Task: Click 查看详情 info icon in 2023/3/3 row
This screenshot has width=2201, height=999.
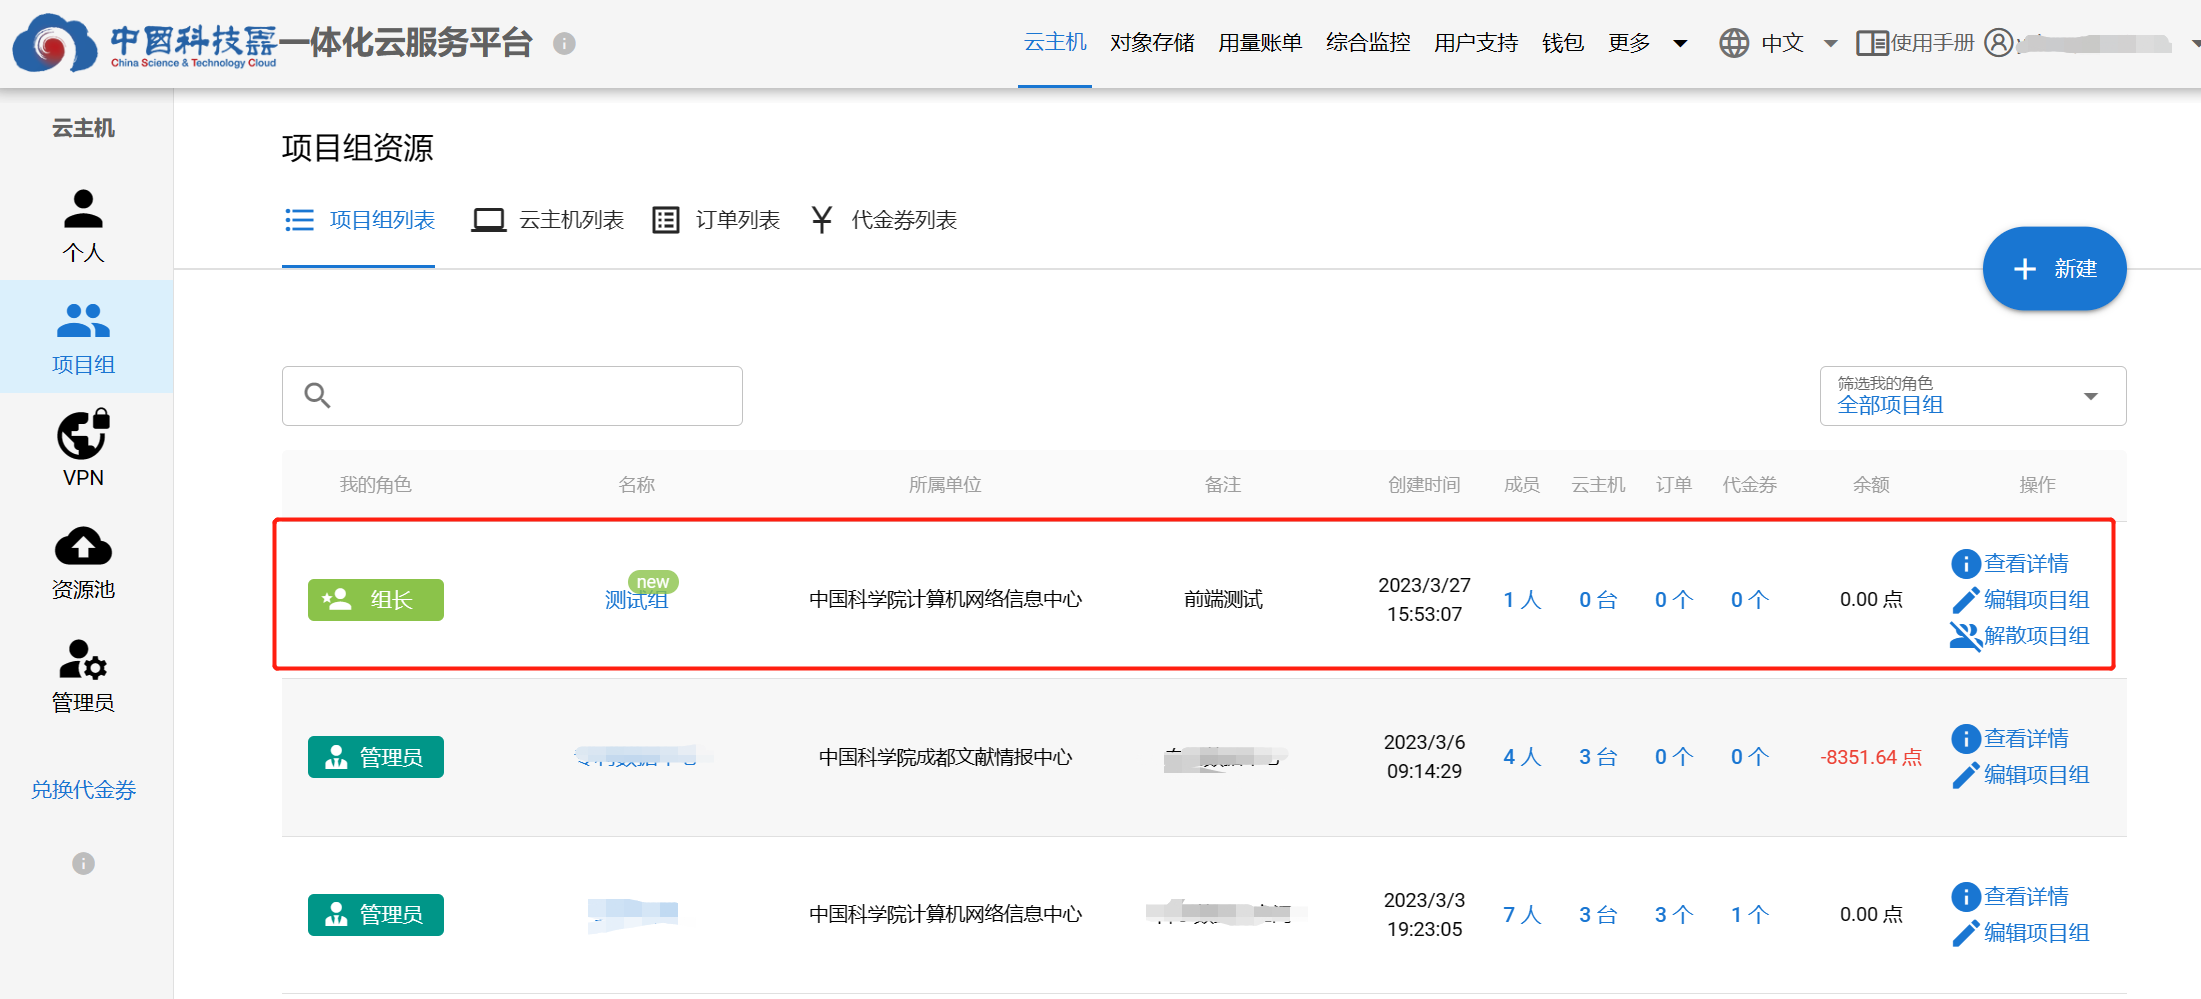Action: point(1966,897)
